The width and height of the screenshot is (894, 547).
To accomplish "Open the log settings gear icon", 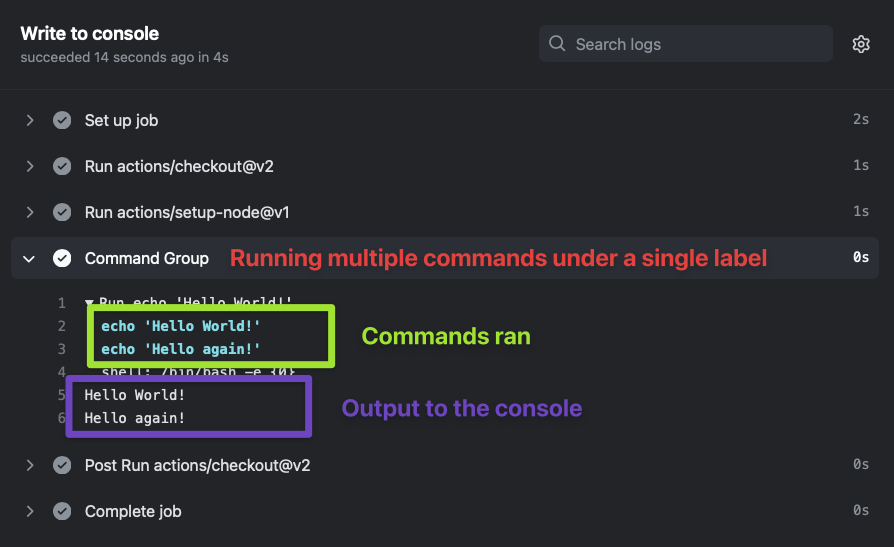I will (x=861, y=44).
